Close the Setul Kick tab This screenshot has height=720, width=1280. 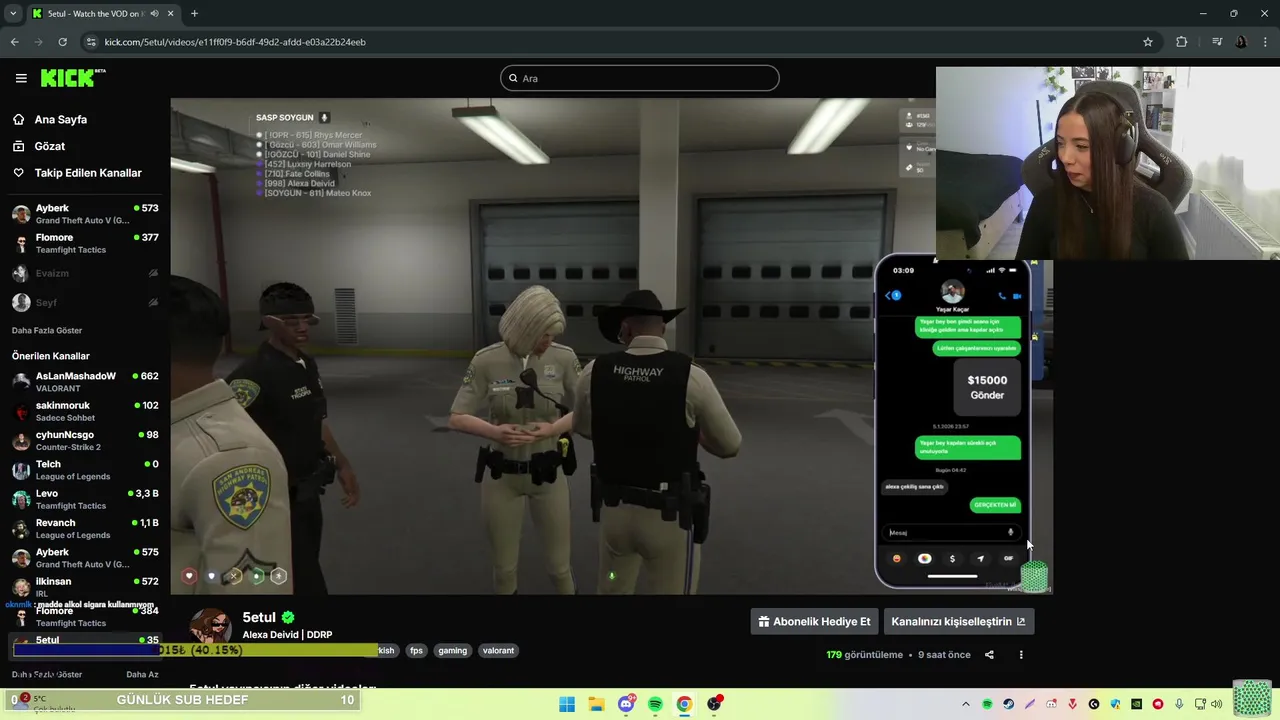(x=171, y=14)
